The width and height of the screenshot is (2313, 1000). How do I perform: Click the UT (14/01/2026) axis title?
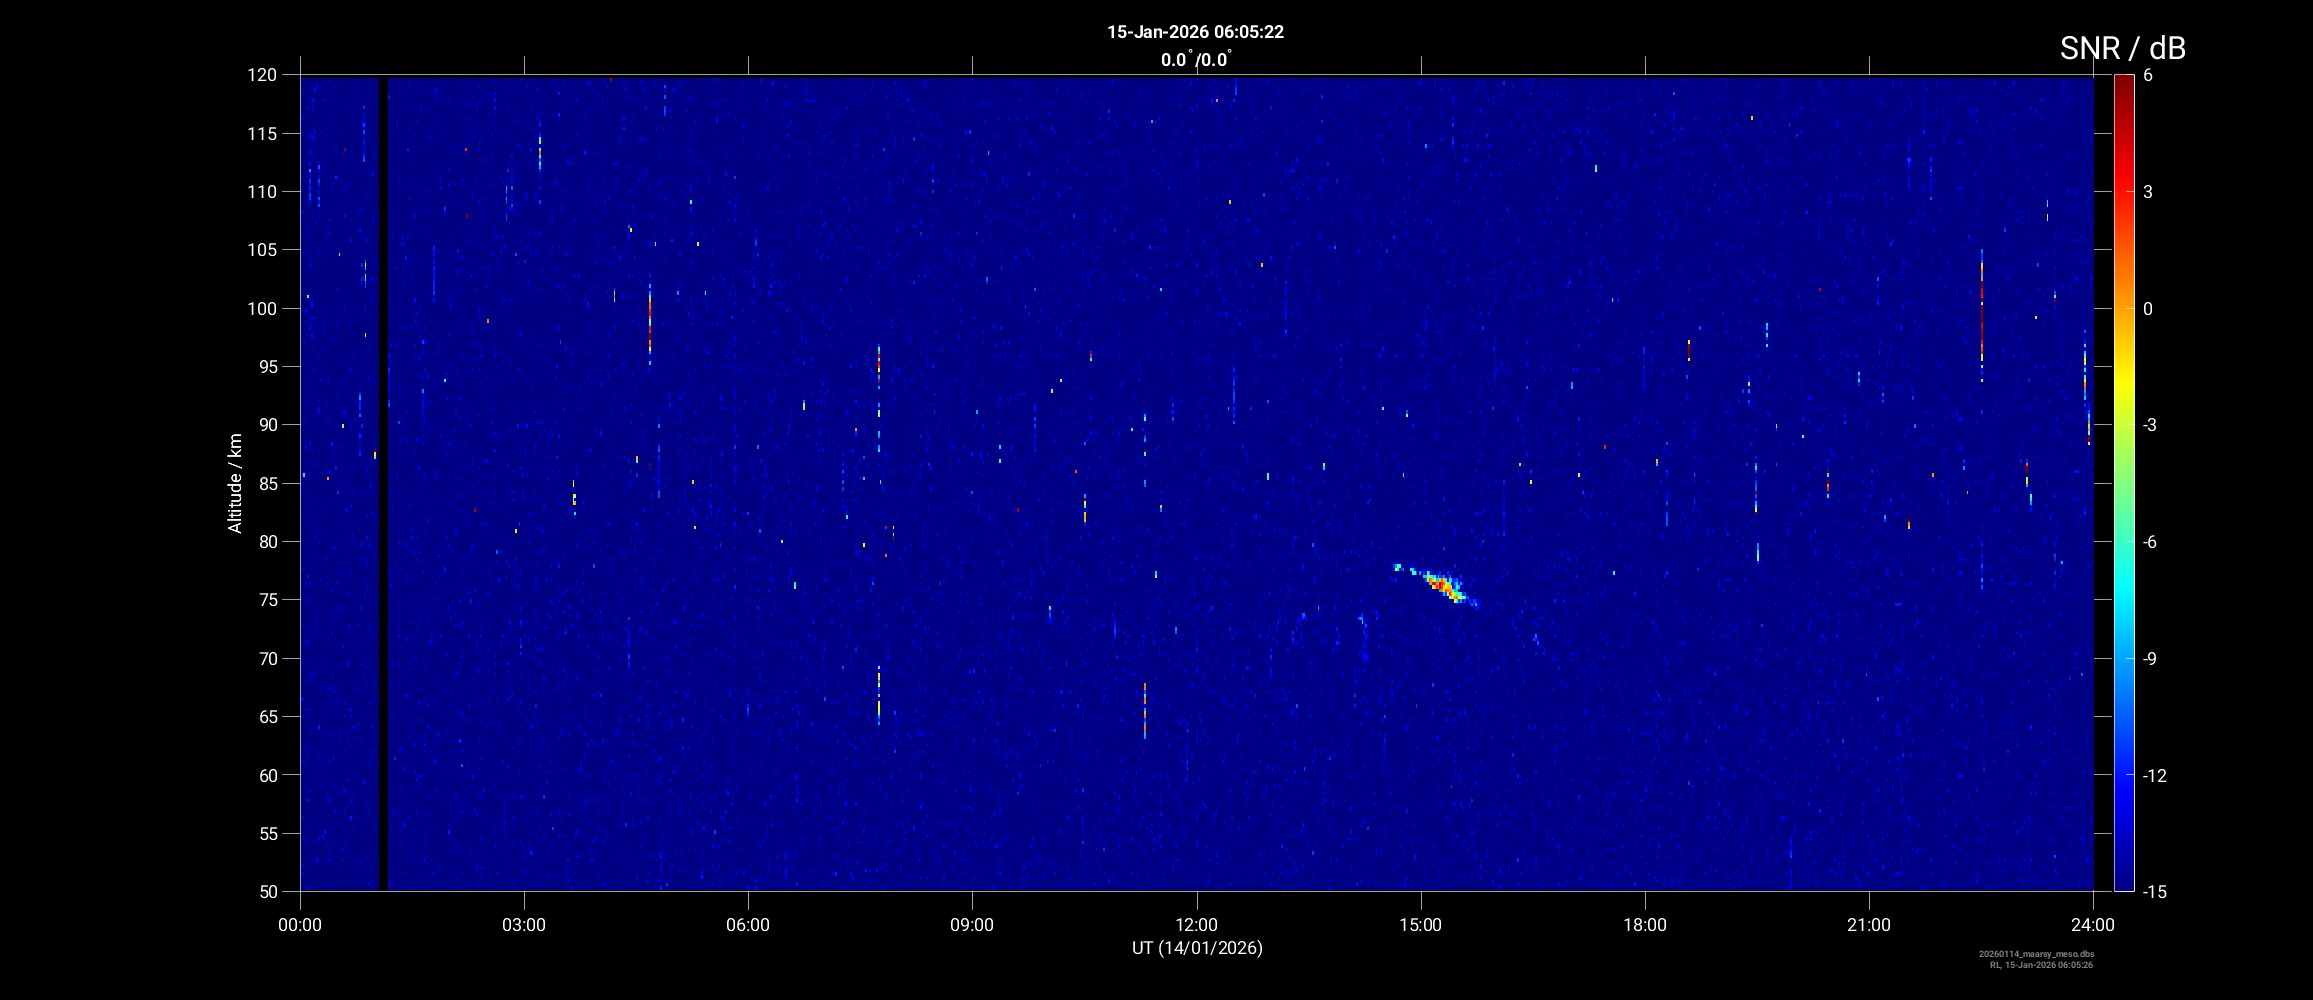[x=1197, y=948]
